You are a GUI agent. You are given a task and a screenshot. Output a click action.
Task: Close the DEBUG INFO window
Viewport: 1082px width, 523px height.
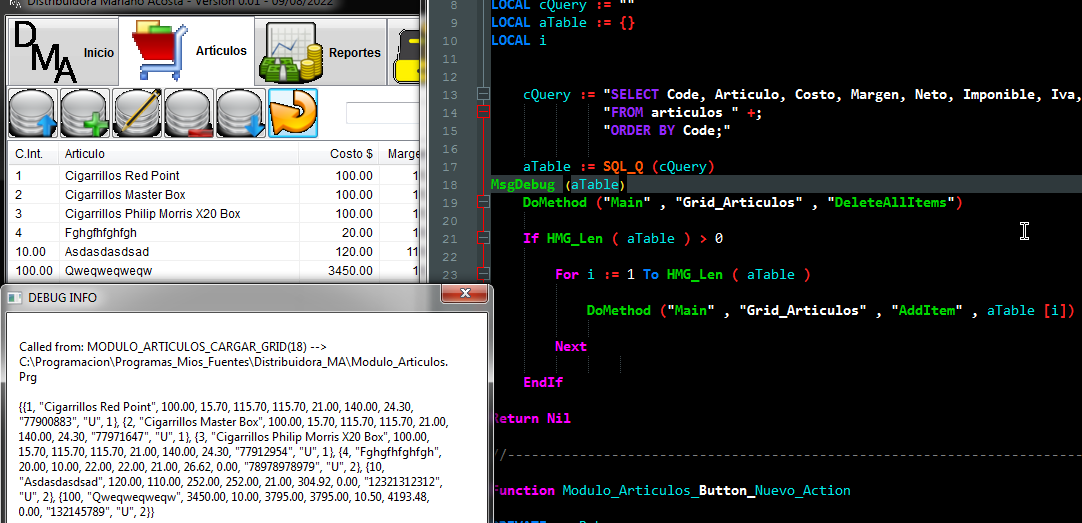[464, 293]
